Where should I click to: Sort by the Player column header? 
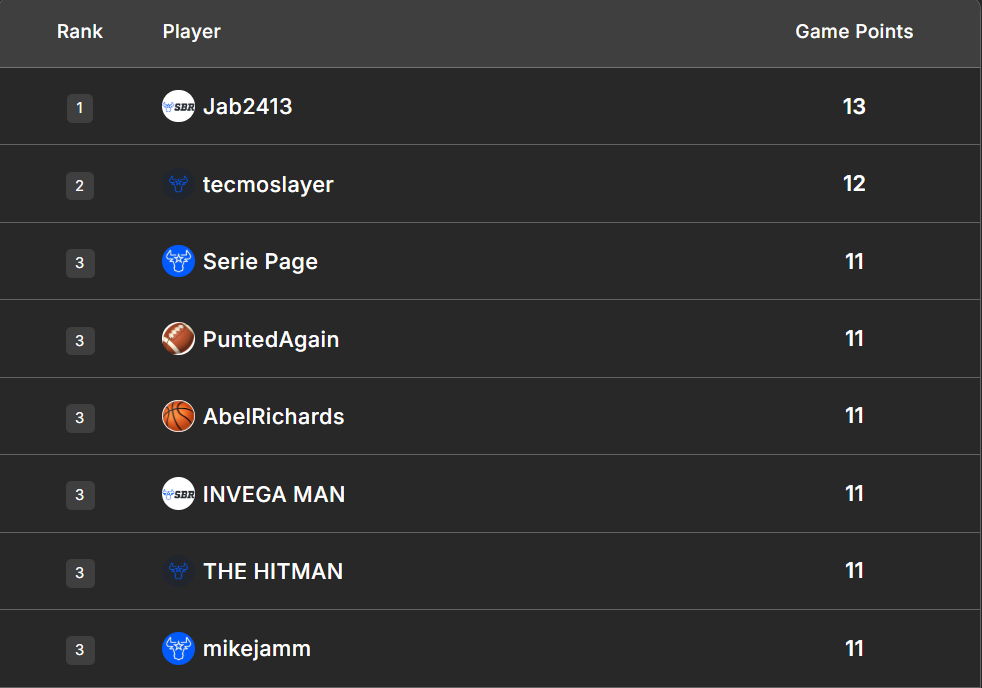coord(192,32)
